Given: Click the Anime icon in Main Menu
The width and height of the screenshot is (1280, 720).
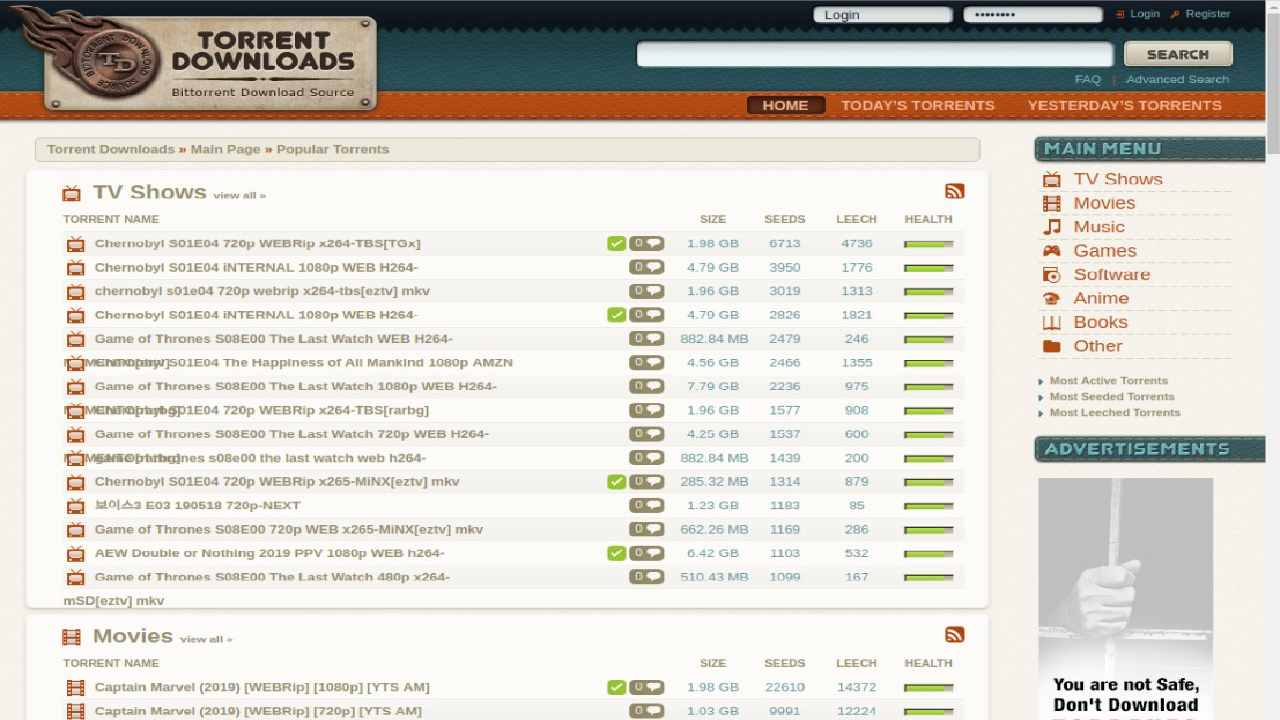Looking at the screenshot, I should 1051,298.
